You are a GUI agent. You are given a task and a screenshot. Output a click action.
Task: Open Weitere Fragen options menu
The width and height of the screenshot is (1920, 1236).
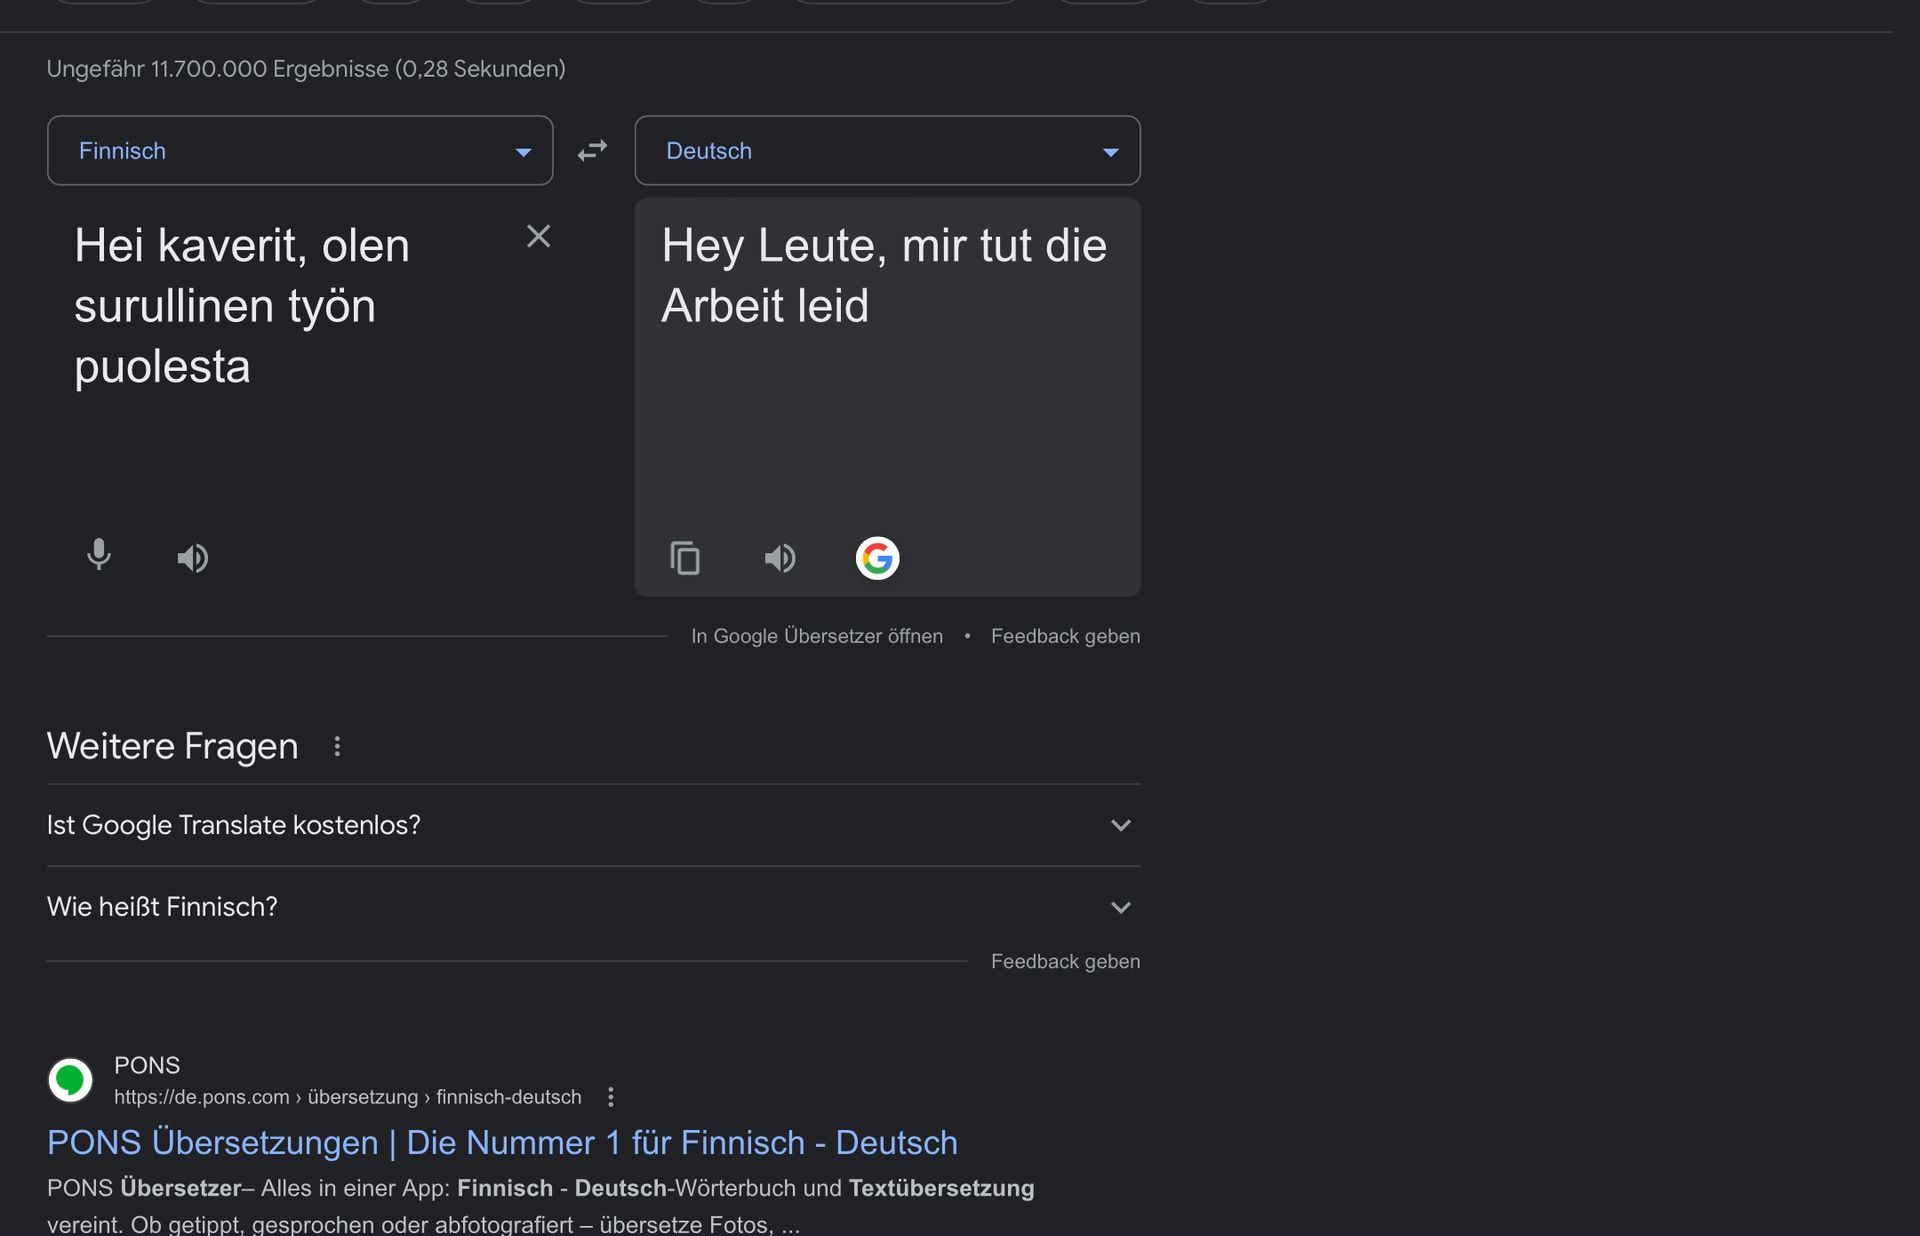337,747
